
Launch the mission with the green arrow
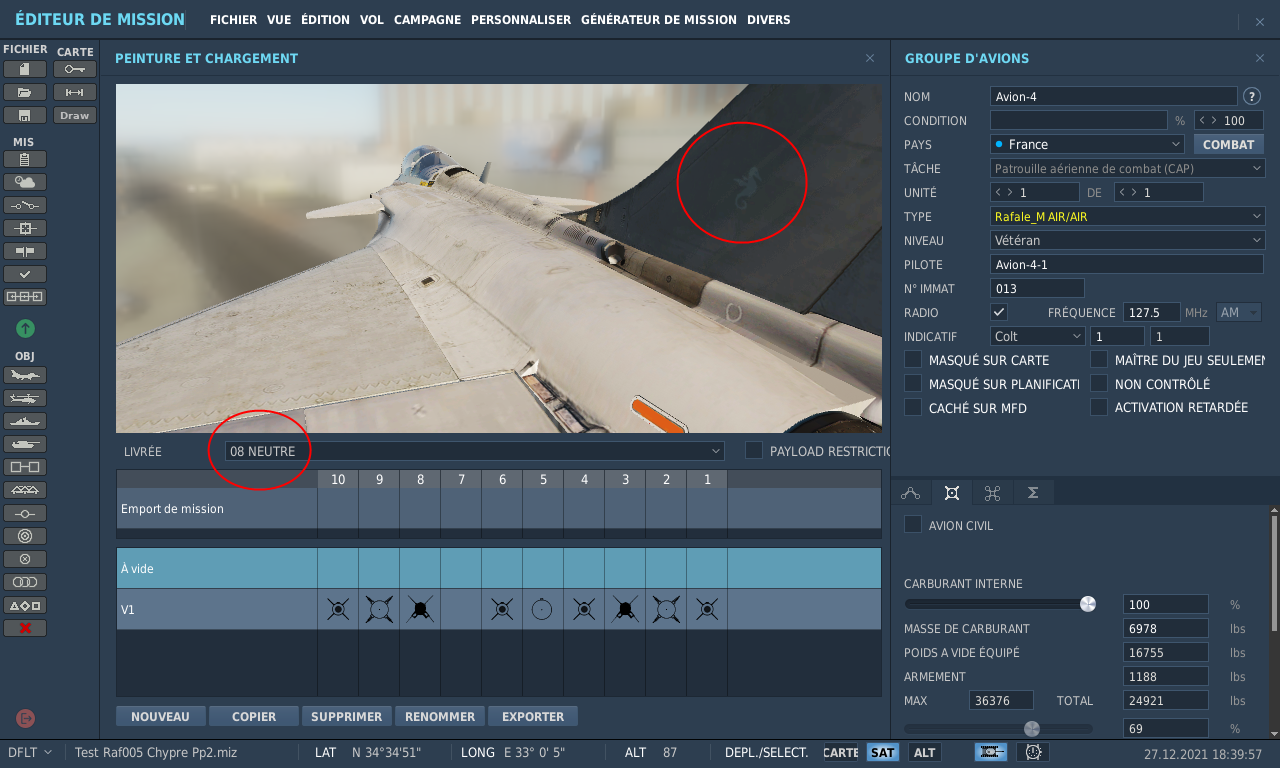pyautogui.click(x=25, y=328)
